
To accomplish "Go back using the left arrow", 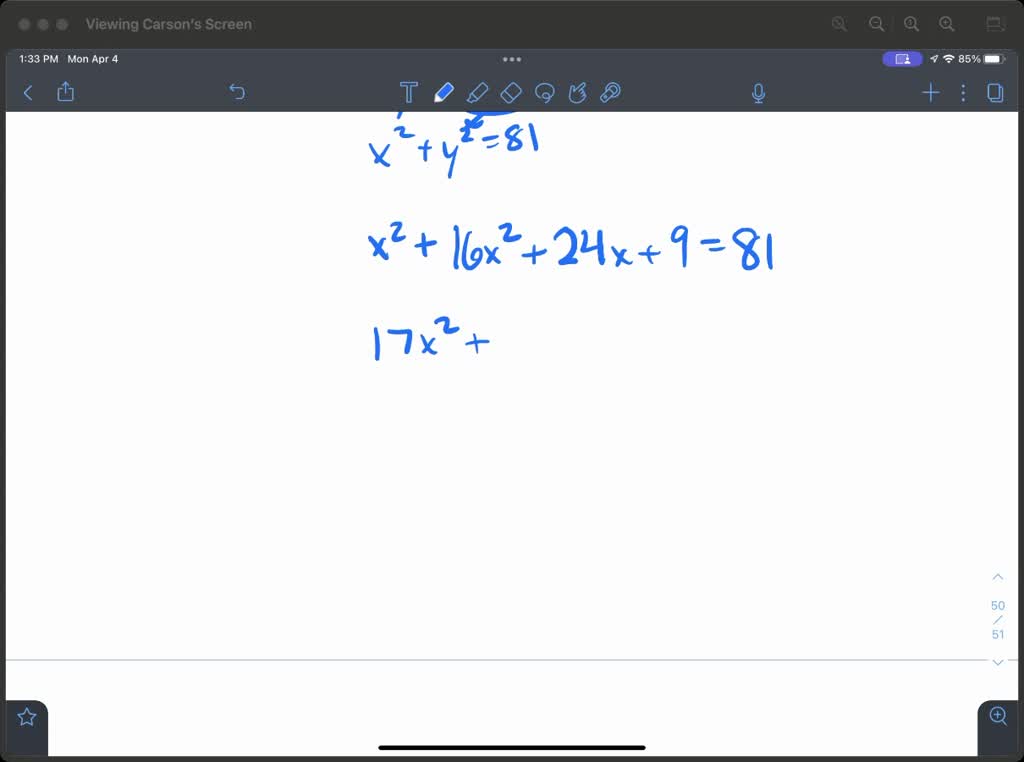I will (27, 92).
